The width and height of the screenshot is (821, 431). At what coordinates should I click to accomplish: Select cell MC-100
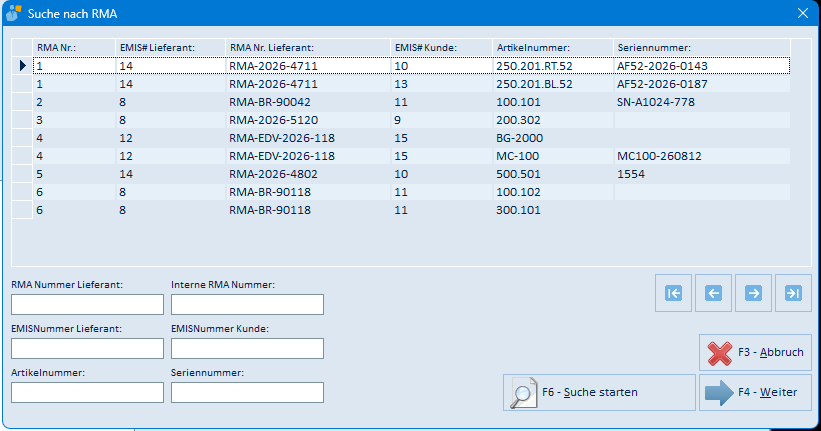[x=553, y=156]
